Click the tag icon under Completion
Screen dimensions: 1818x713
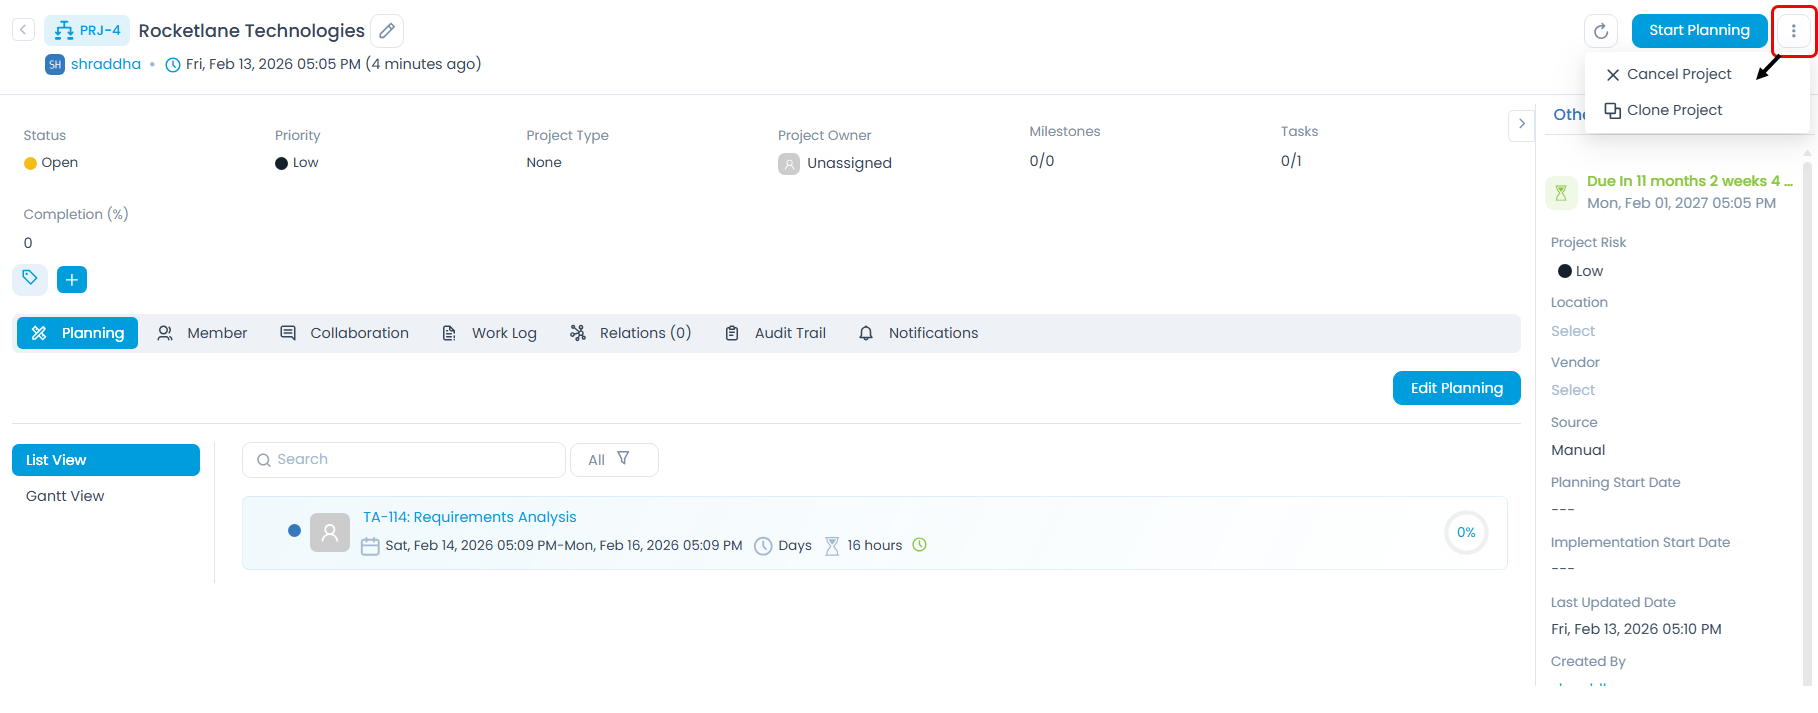coord(30,279)
